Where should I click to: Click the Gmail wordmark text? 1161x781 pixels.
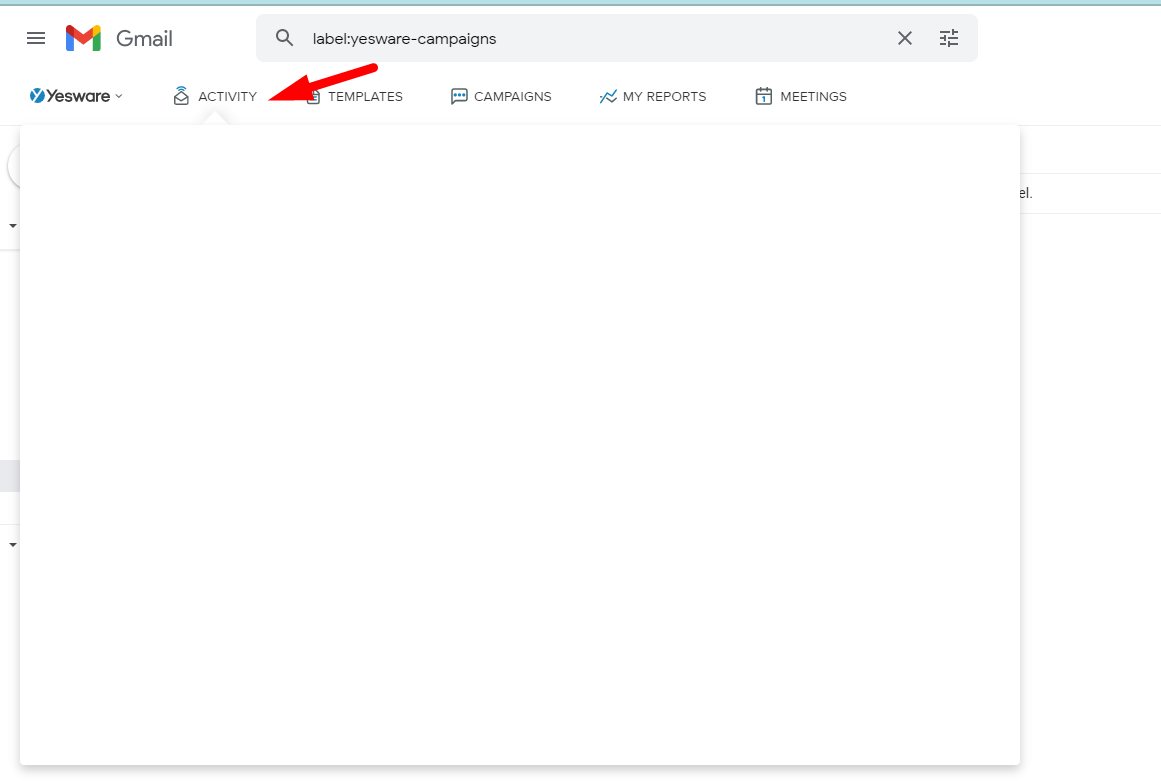(144, 38)
